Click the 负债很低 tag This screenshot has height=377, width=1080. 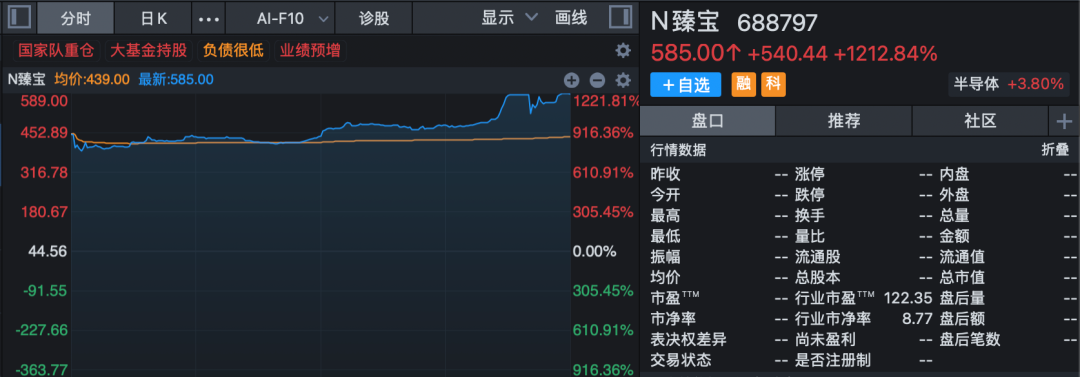click(233, 50)
